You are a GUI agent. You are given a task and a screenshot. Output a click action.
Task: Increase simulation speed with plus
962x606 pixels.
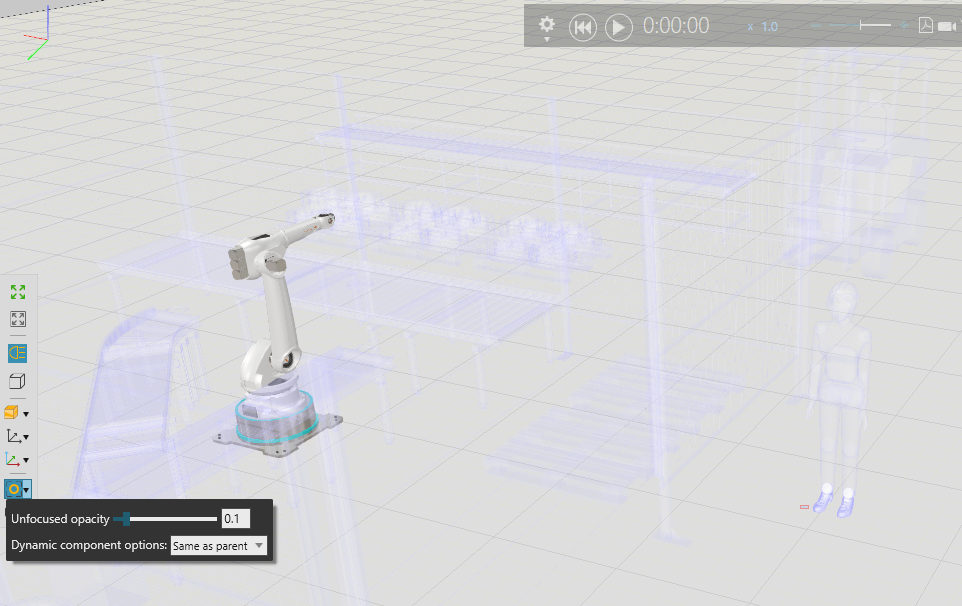903,25
